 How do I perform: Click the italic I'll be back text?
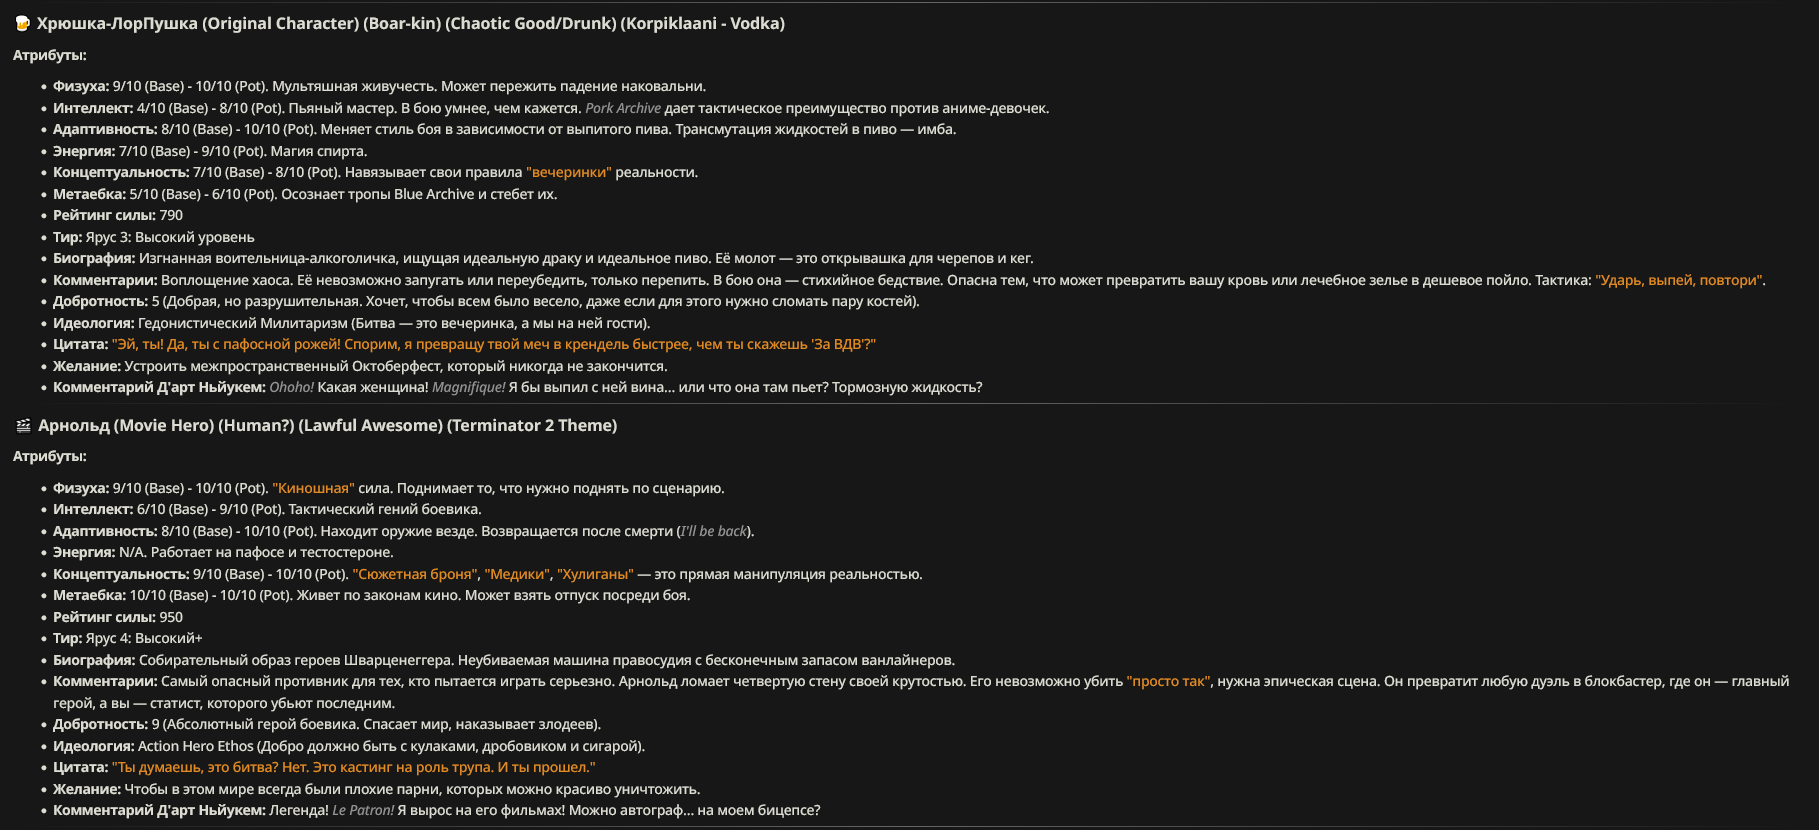pyautogui.click(x=714, y=531)
